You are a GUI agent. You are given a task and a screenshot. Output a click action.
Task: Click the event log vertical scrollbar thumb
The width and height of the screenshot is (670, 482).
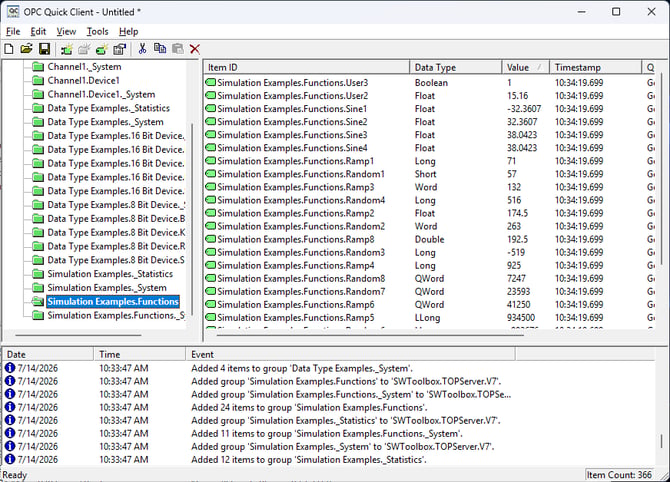662,441
